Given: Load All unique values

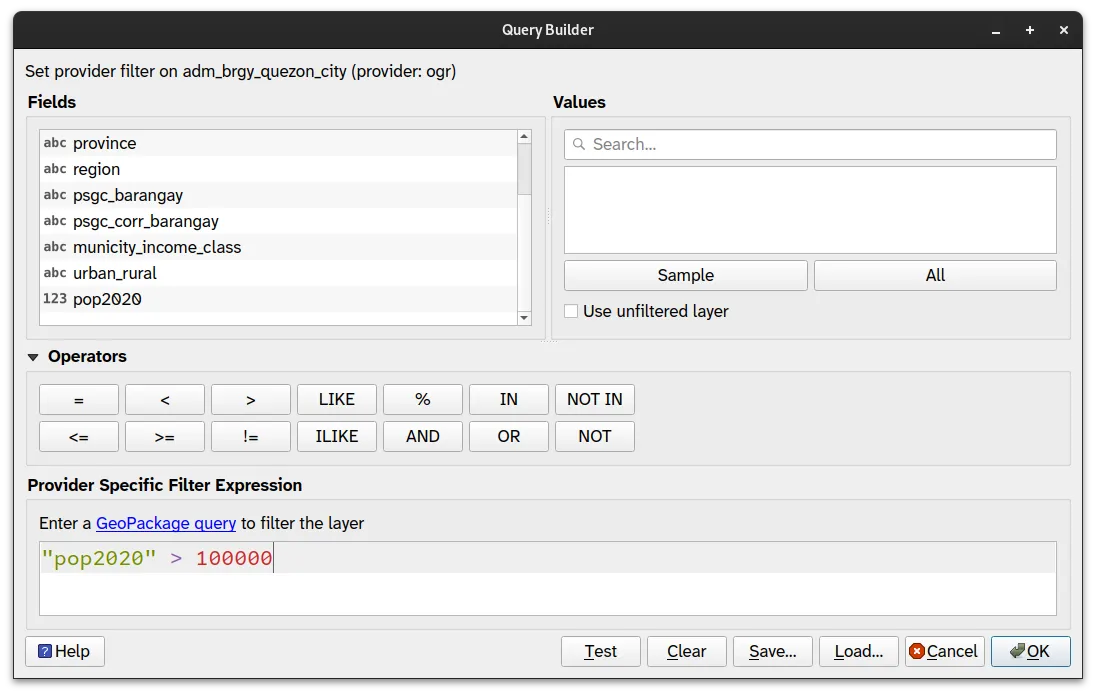Looking at the screenshot, I should [934, 275].
